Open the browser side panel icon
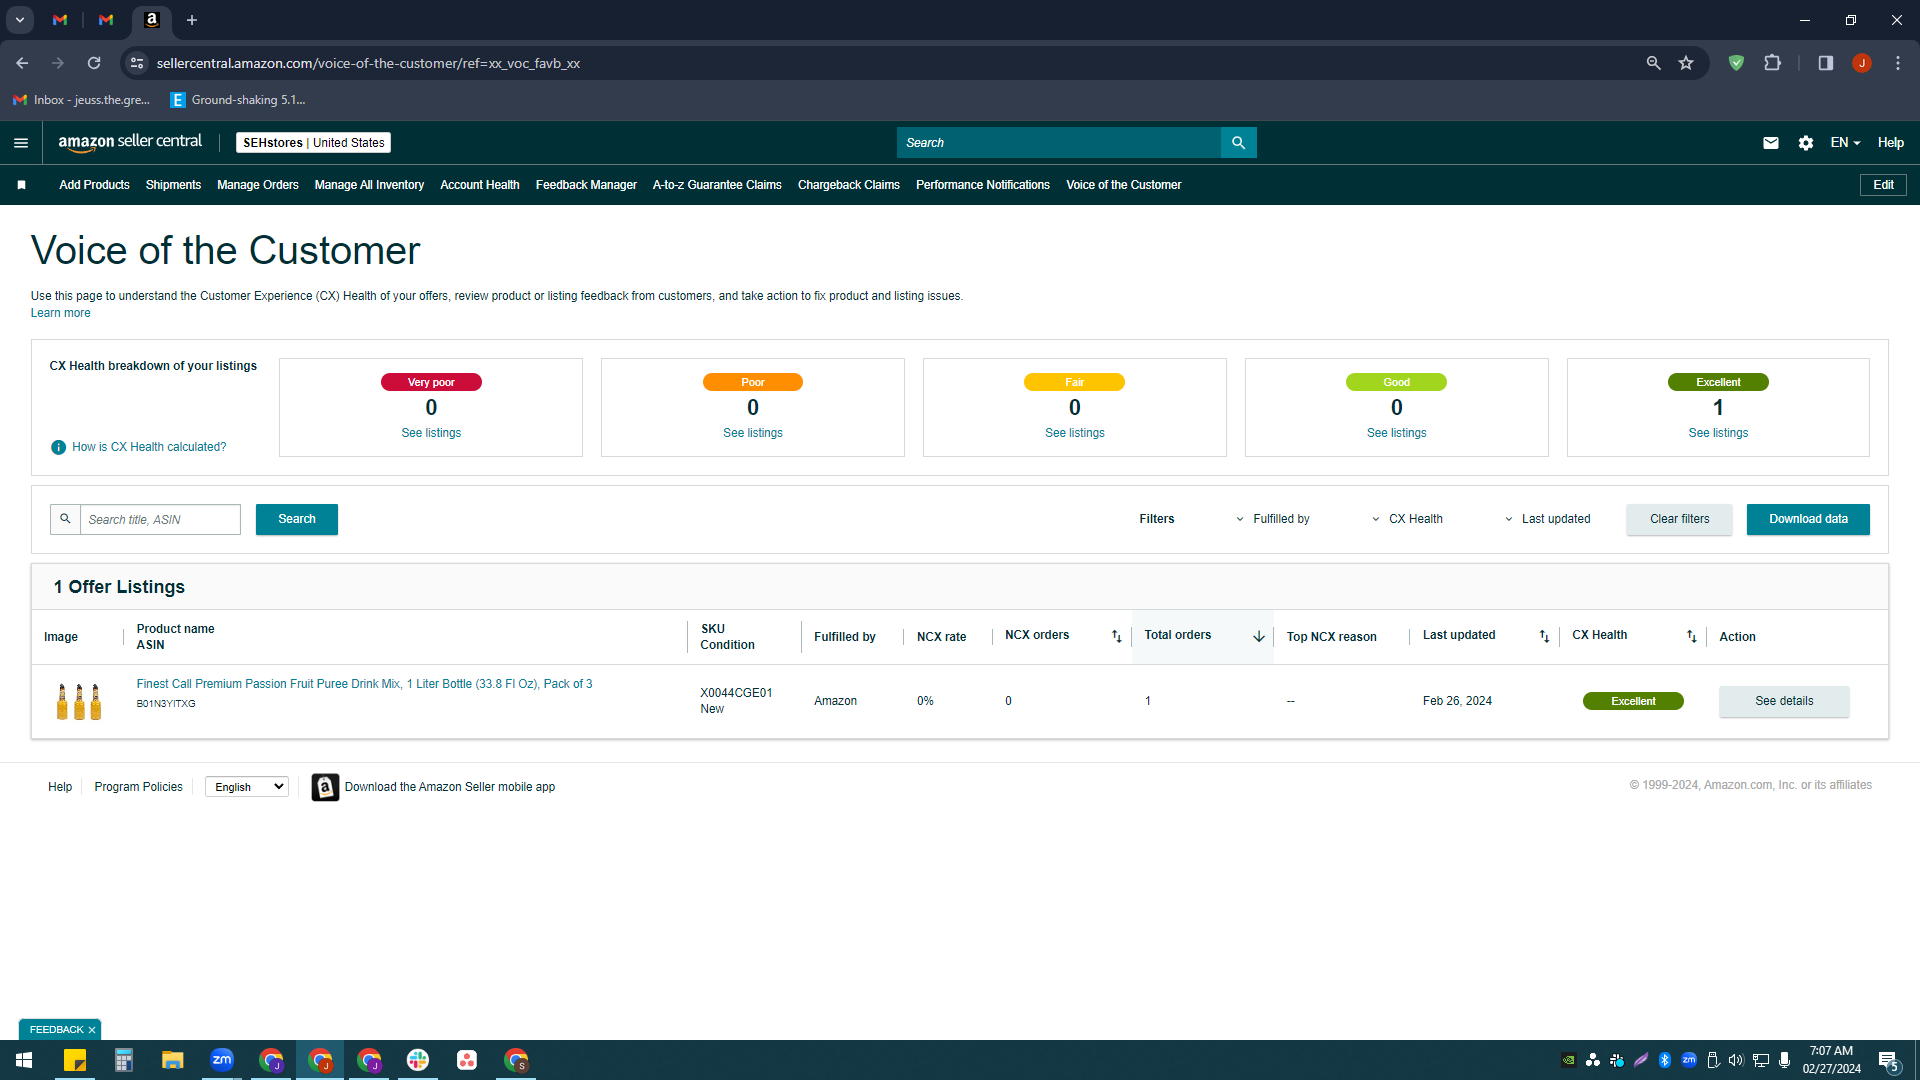Image resolution: width=1920 pixels, height=1080 pixels. [x=1825, y=63]
